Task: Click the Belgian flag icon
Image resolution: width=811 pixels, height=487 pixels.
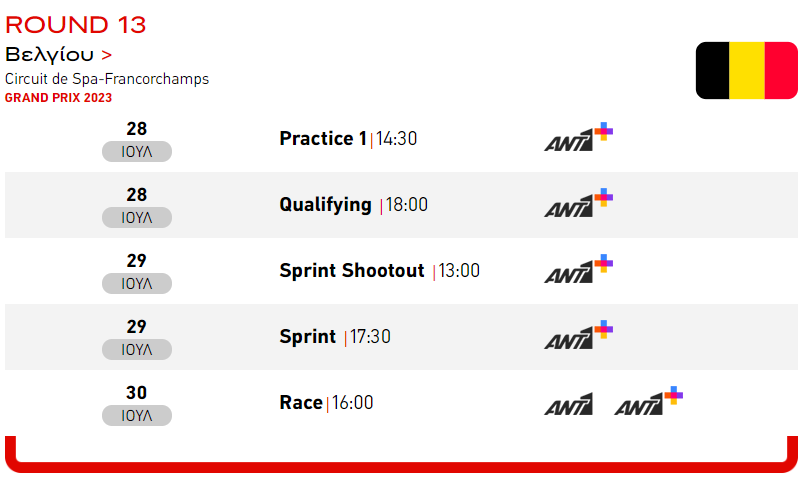Action: [x=746, y=70]
